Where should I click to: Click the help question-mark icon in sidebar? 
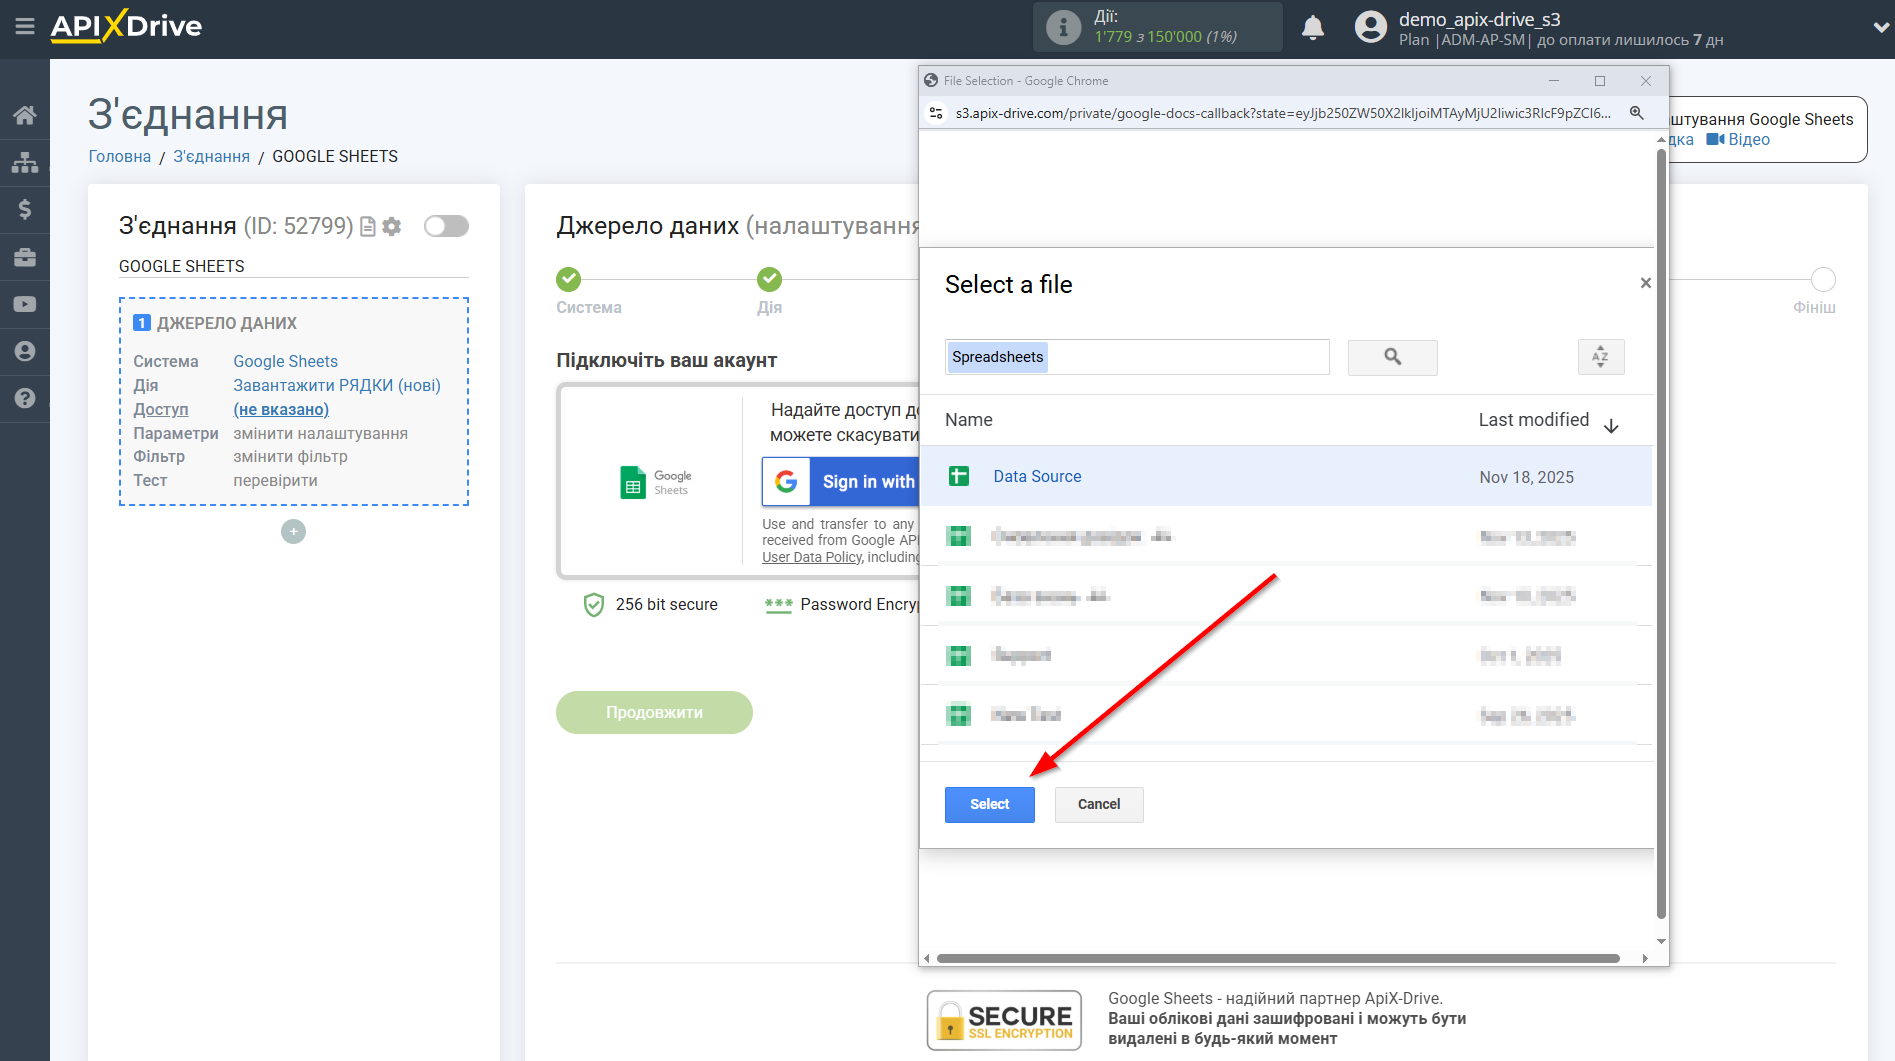click(25, 398)
